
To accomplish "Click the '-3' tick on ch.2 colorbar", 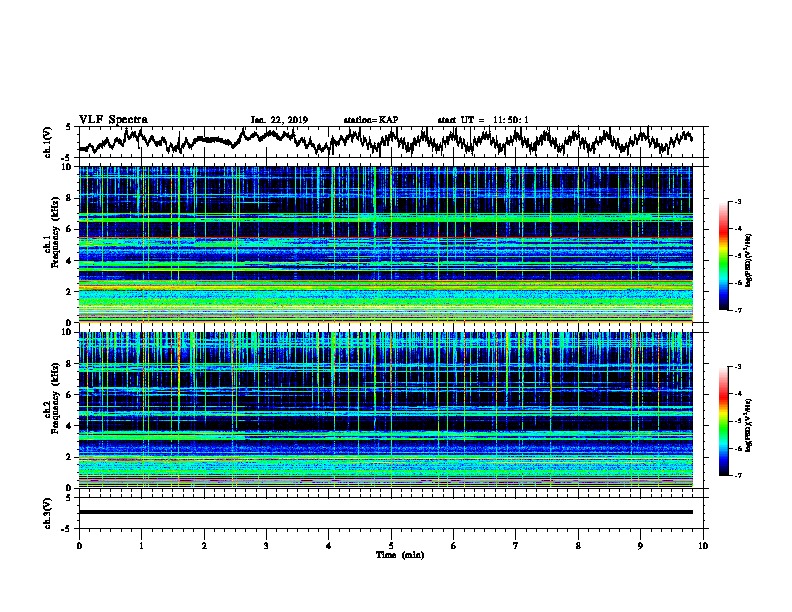I will tap(737, 367).
